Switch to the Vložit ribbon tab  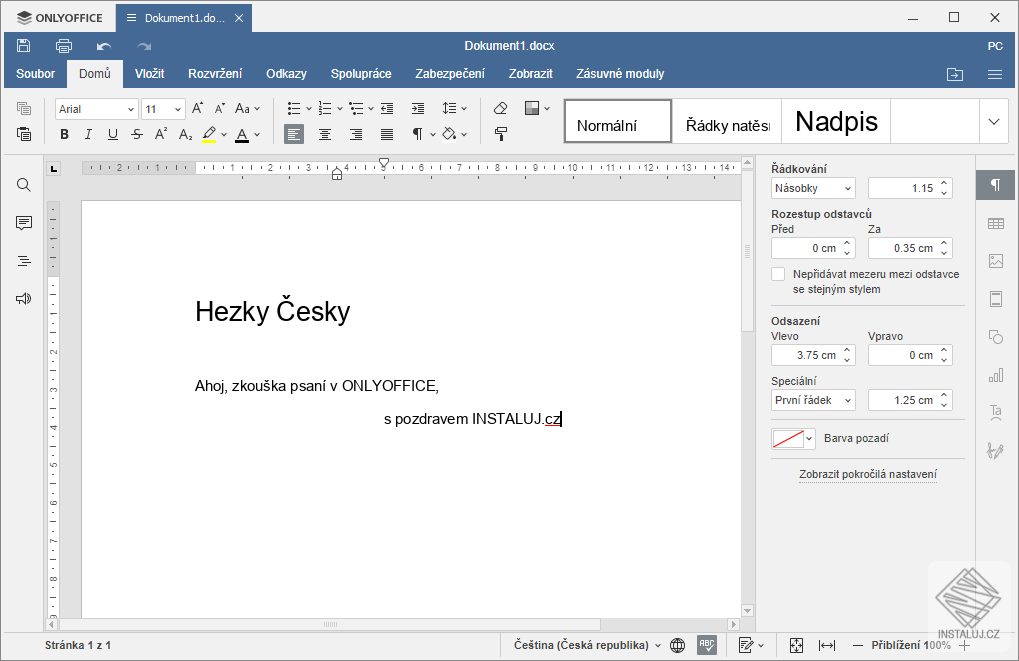tap(149, 73)
